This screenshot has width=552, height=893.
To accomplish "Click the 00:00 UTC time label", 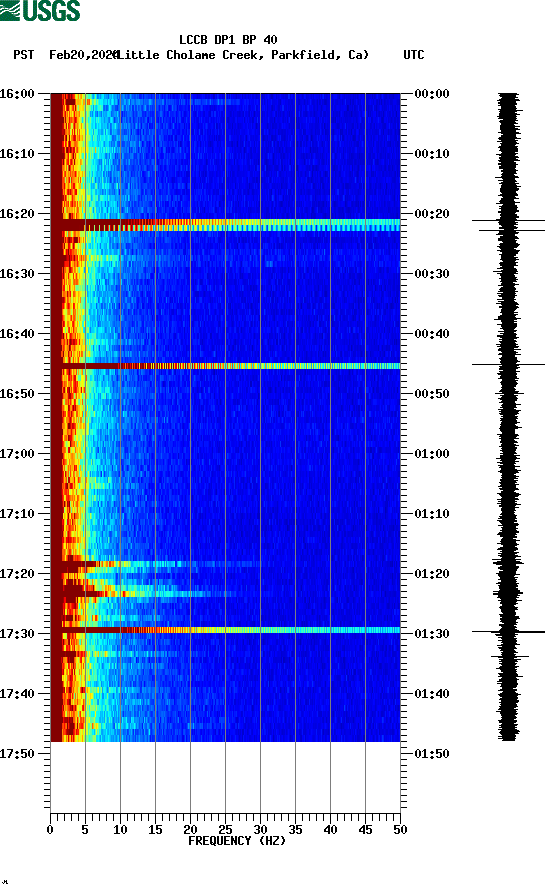I will [x=432, y=93].
